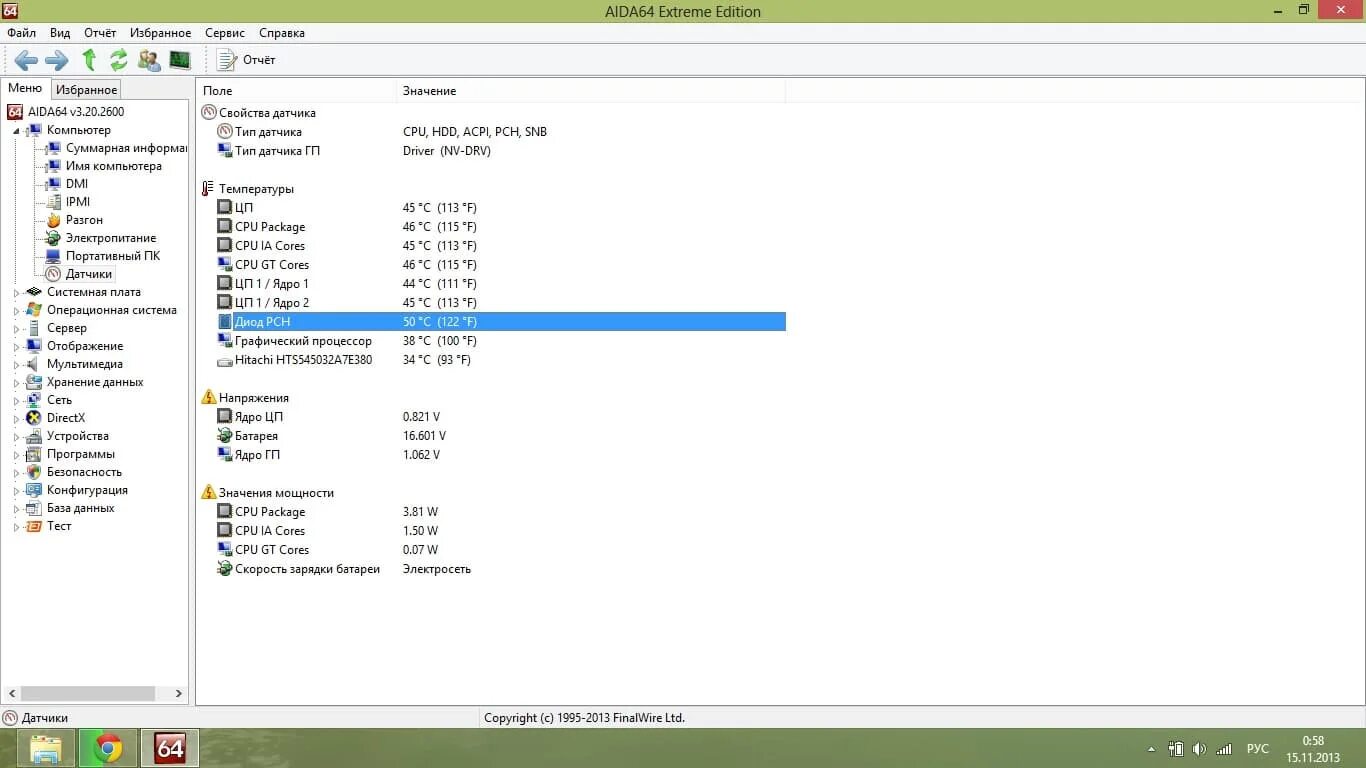
Task: Open File Explorer from the taskbar
Action: 46,748
